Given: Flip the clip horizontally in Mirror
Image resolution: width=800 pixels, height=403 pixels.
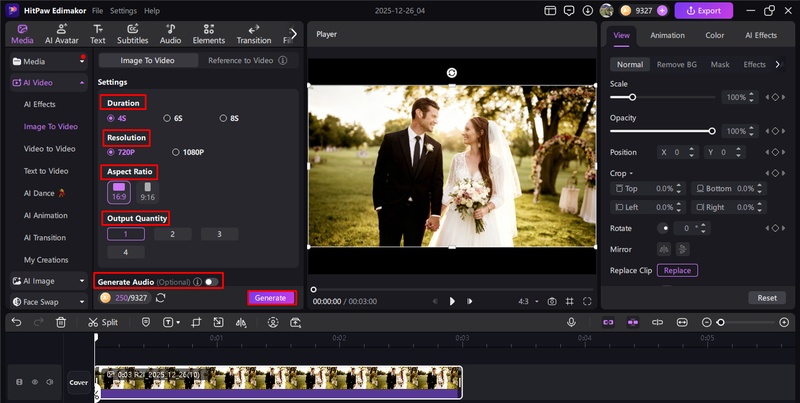Looking at the screenshot, I should 664,249.
